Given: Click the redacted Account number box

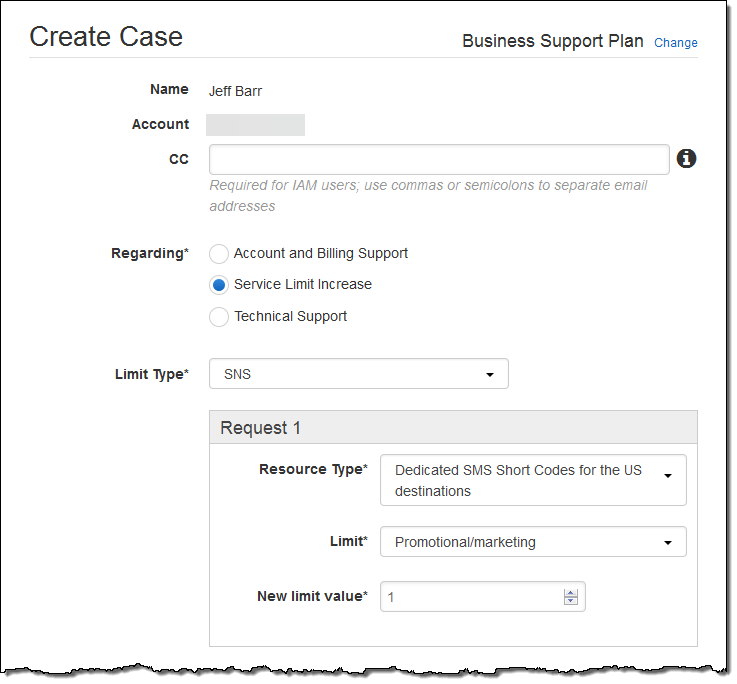Looking at the screenshot, I should tap(255, 125).
